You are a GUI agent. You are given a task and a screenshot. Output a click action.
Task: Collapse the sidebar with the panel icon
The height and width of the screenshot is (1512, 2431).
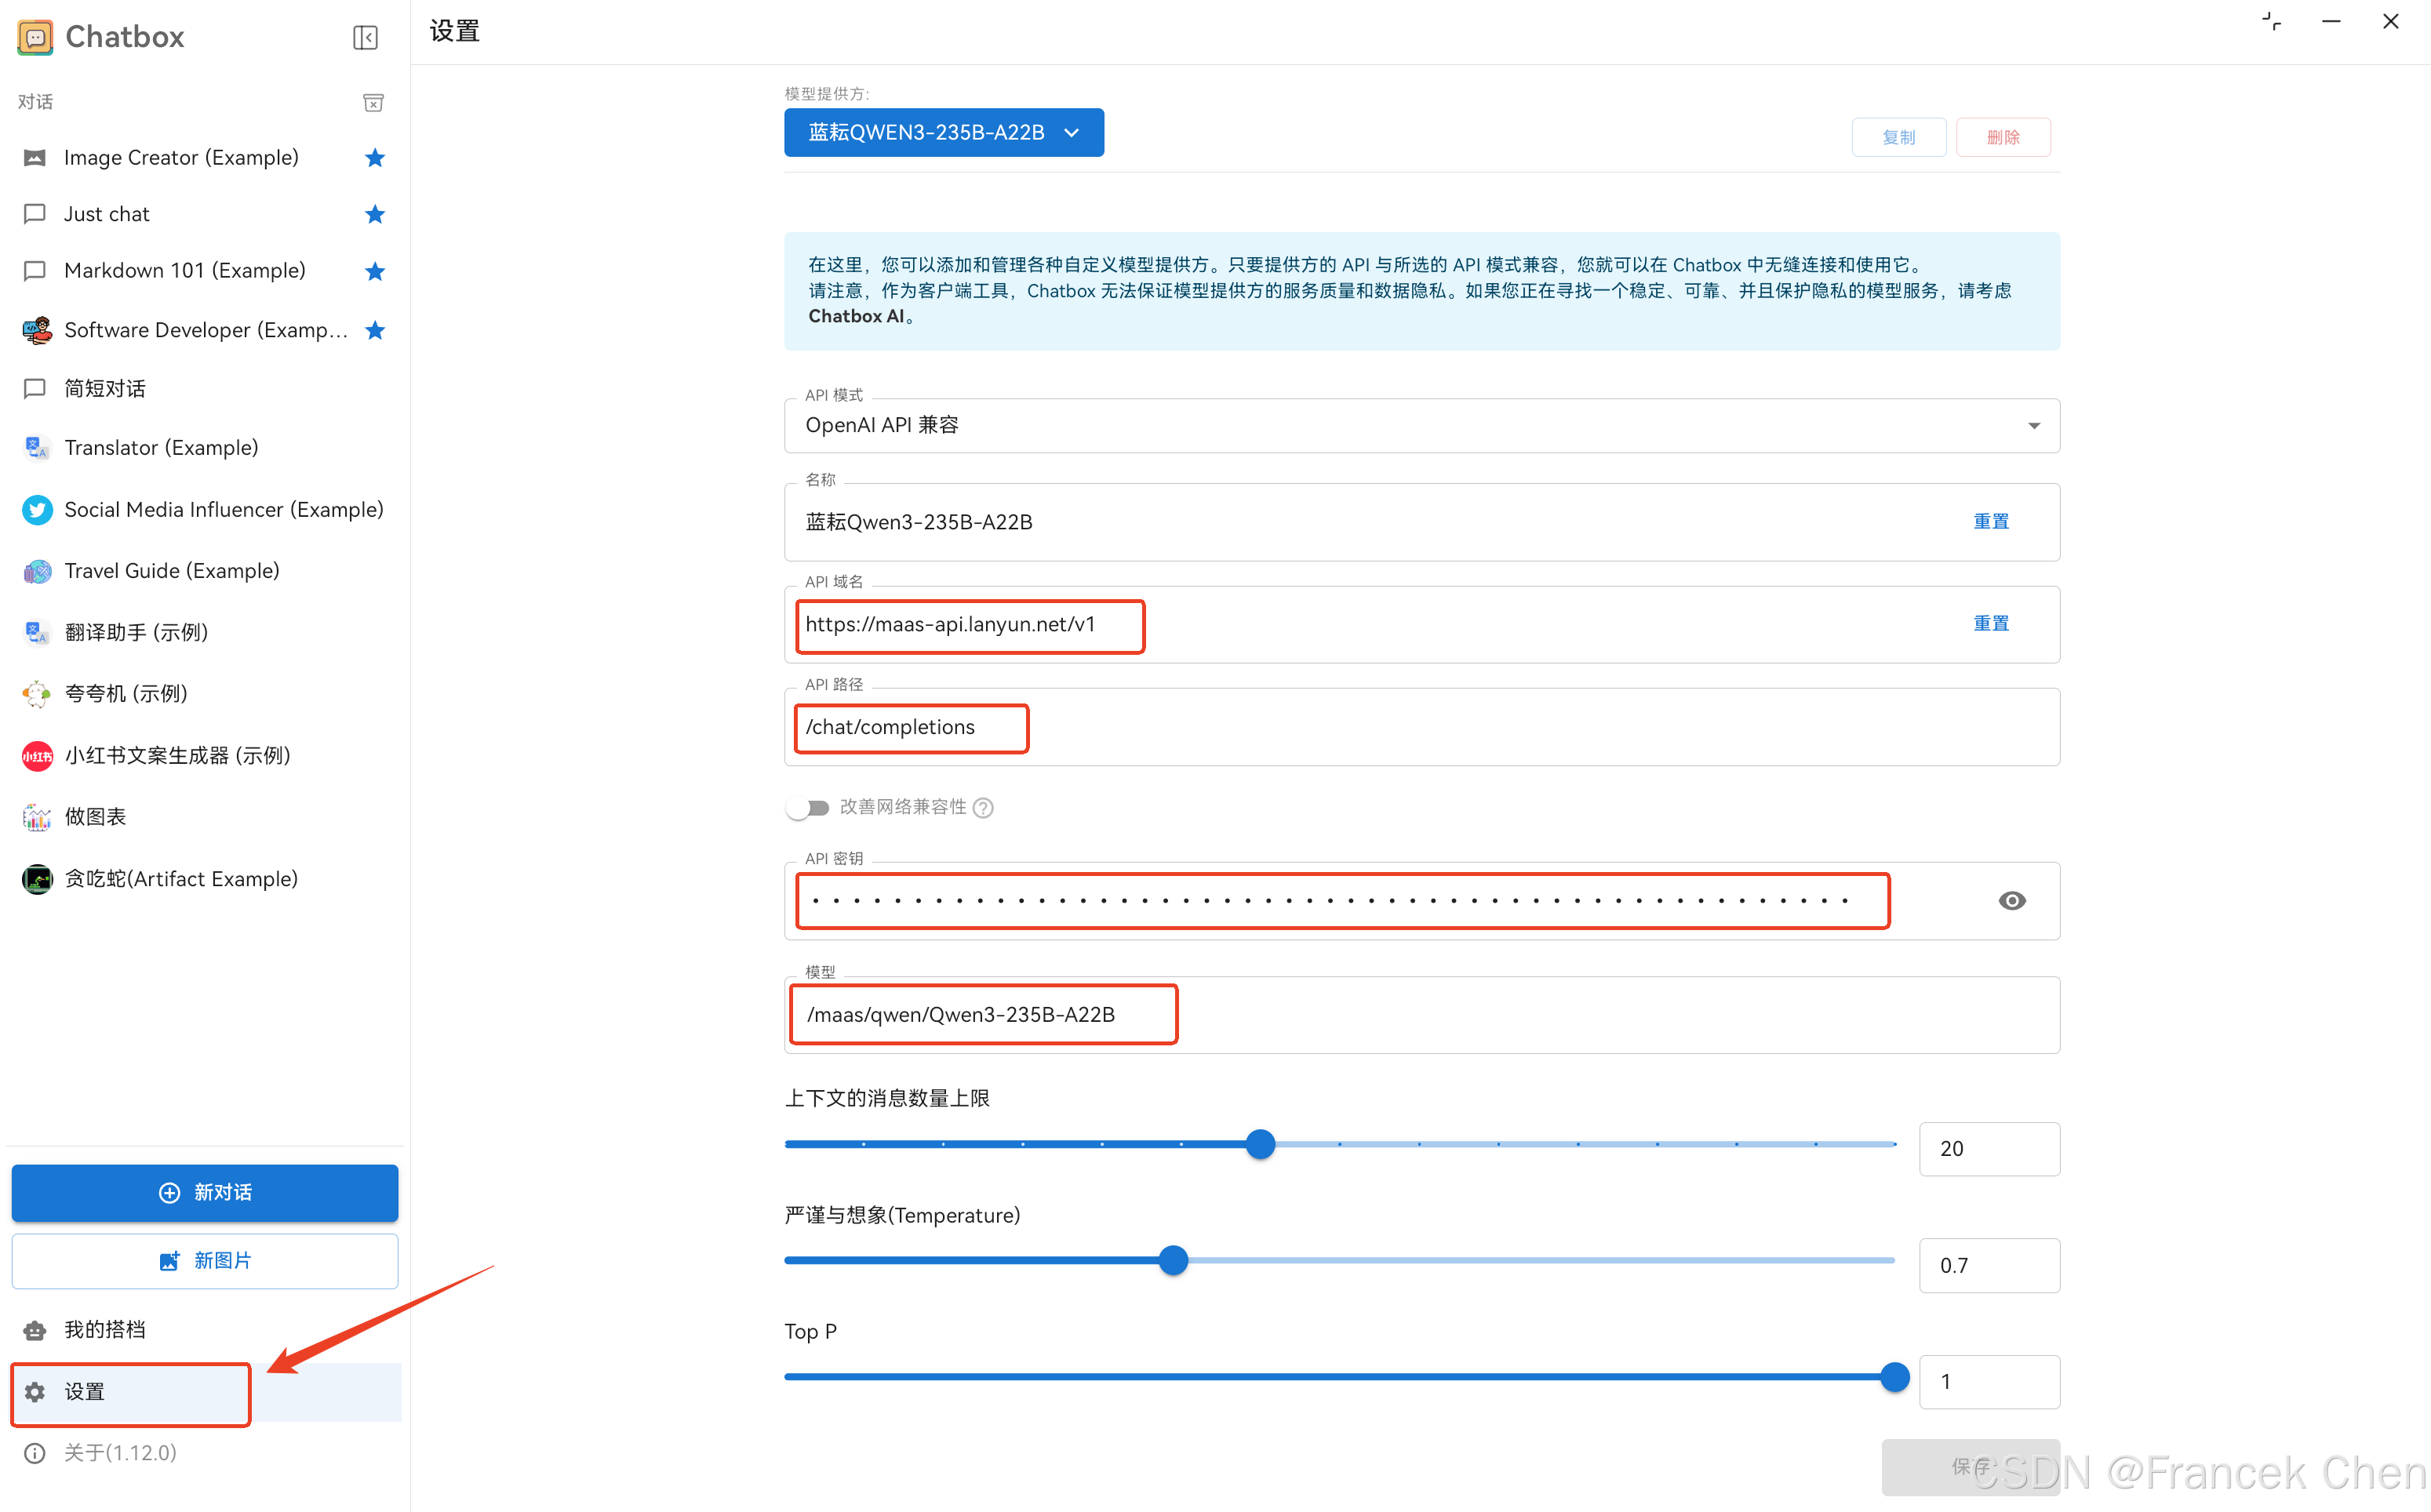(x=365, y=37)
